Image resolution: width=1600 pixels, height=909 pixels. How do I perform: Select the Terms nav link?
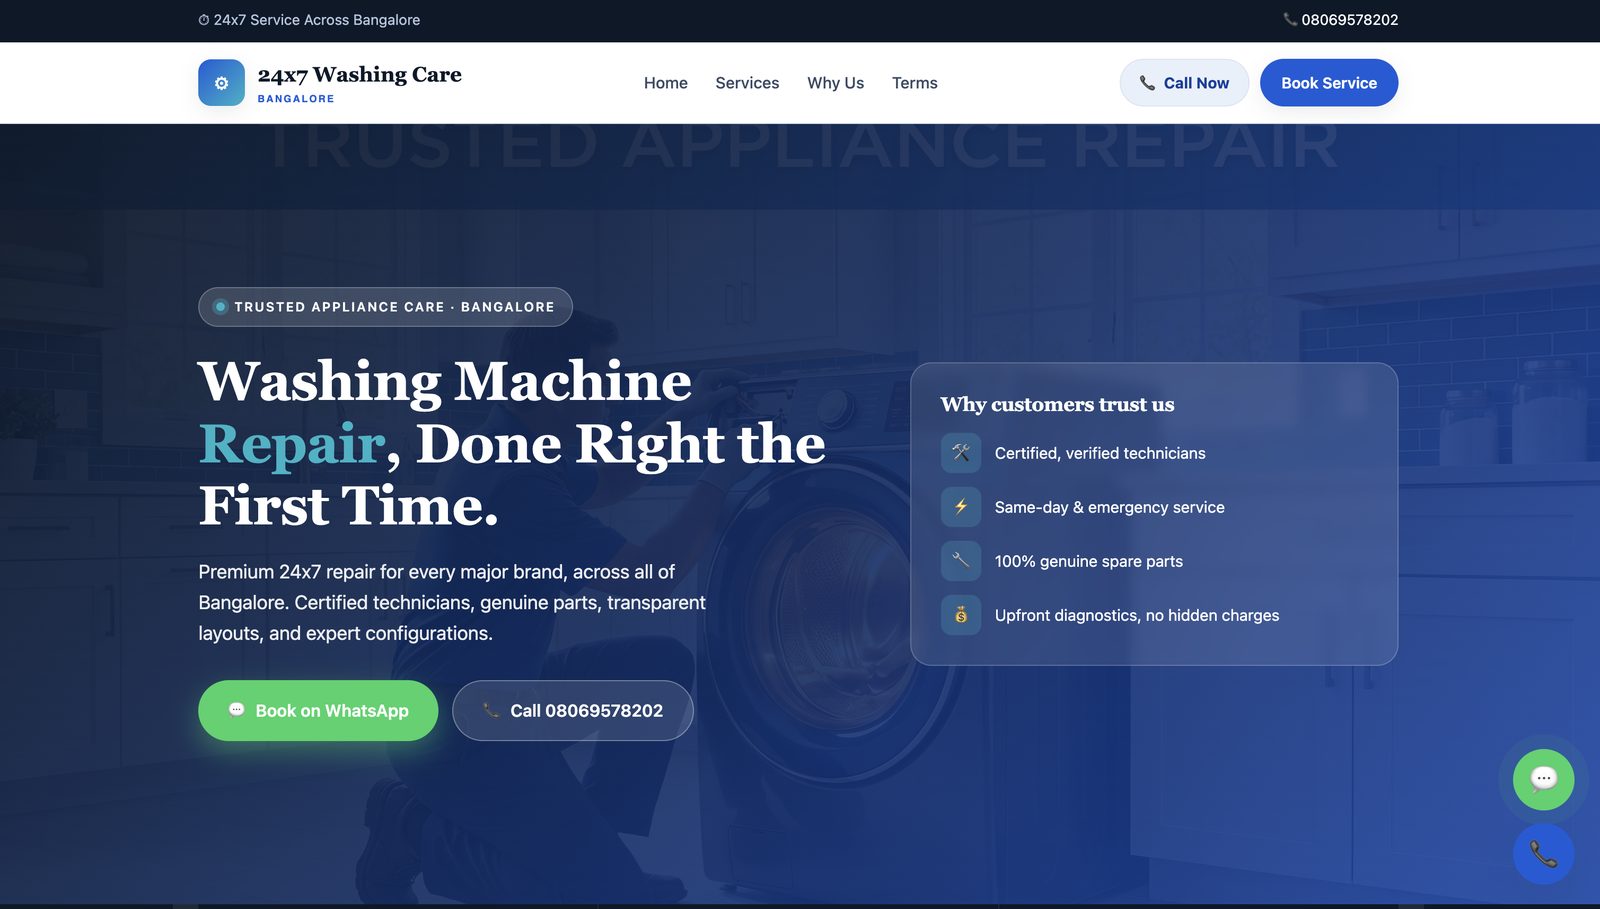pyautogui.click(x=914, y=83)
